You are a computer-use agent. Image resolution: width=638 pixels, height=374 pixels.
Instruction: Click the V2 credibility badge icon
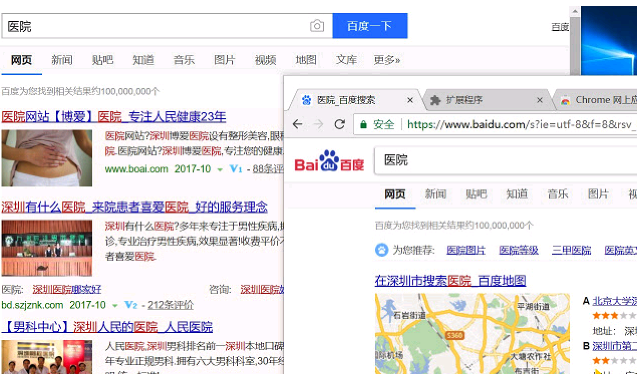click(131, 305)
